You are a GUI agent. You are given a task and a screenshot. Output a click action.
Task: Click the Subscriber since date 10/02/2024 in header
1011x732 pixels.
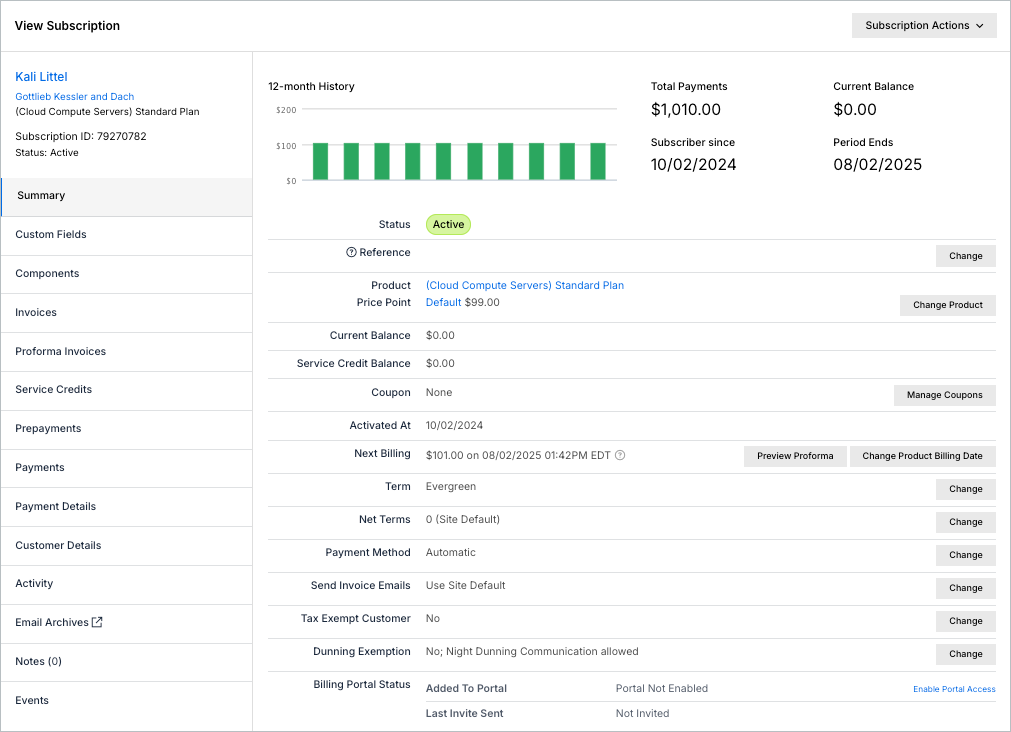(x=693, y=164)
